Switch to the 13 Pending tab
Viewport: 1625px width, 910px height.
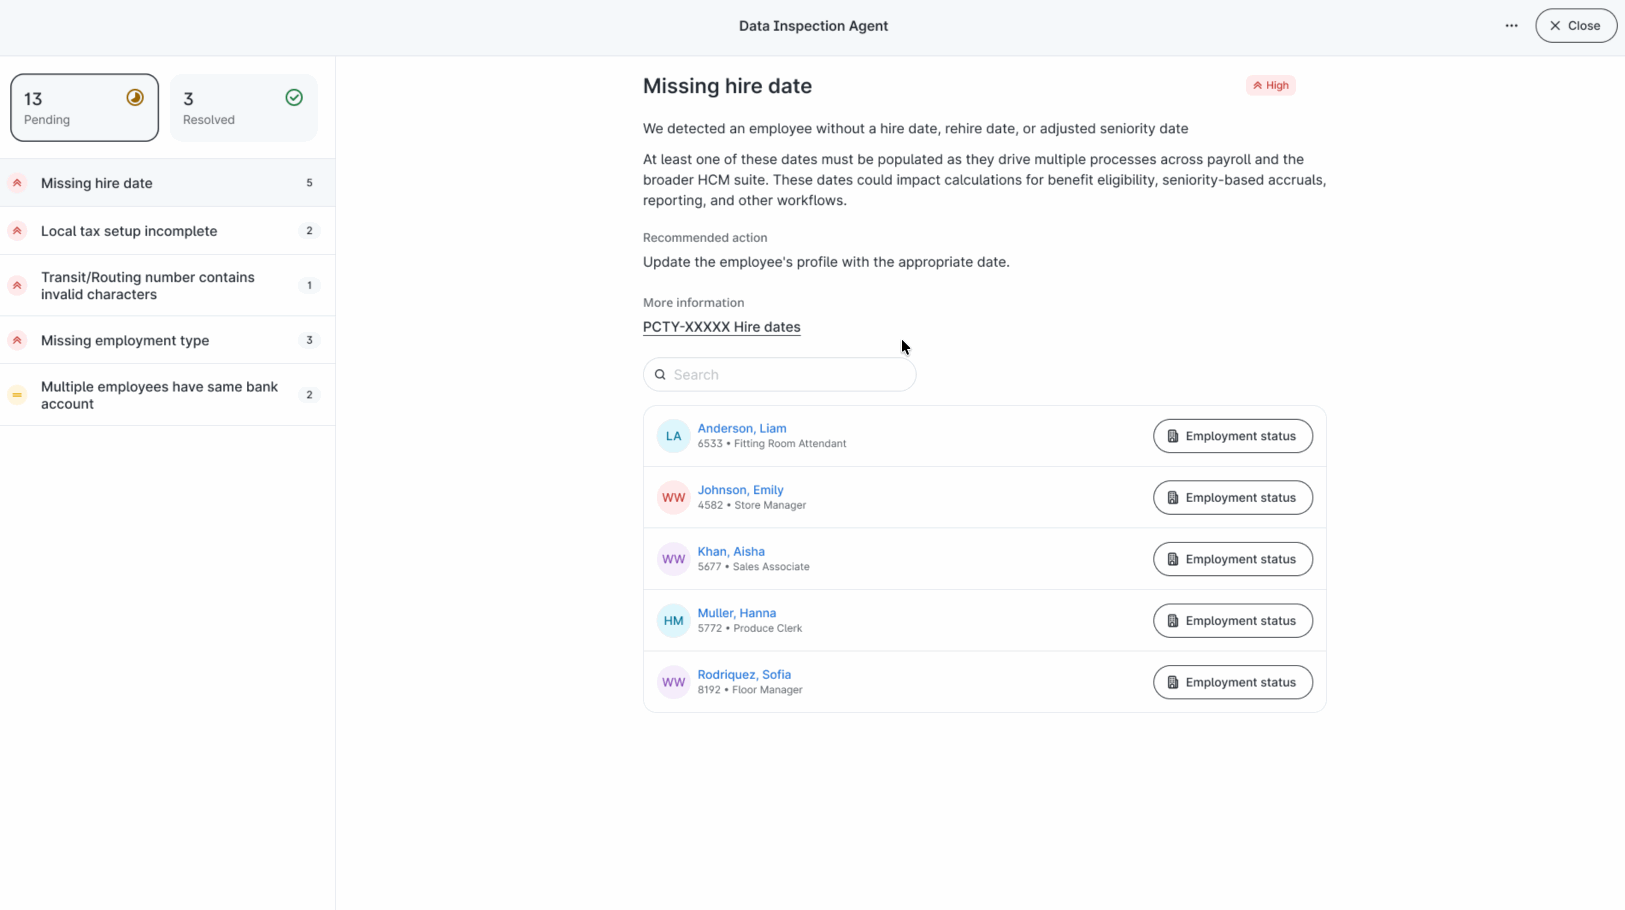click(x=84, y=108)
